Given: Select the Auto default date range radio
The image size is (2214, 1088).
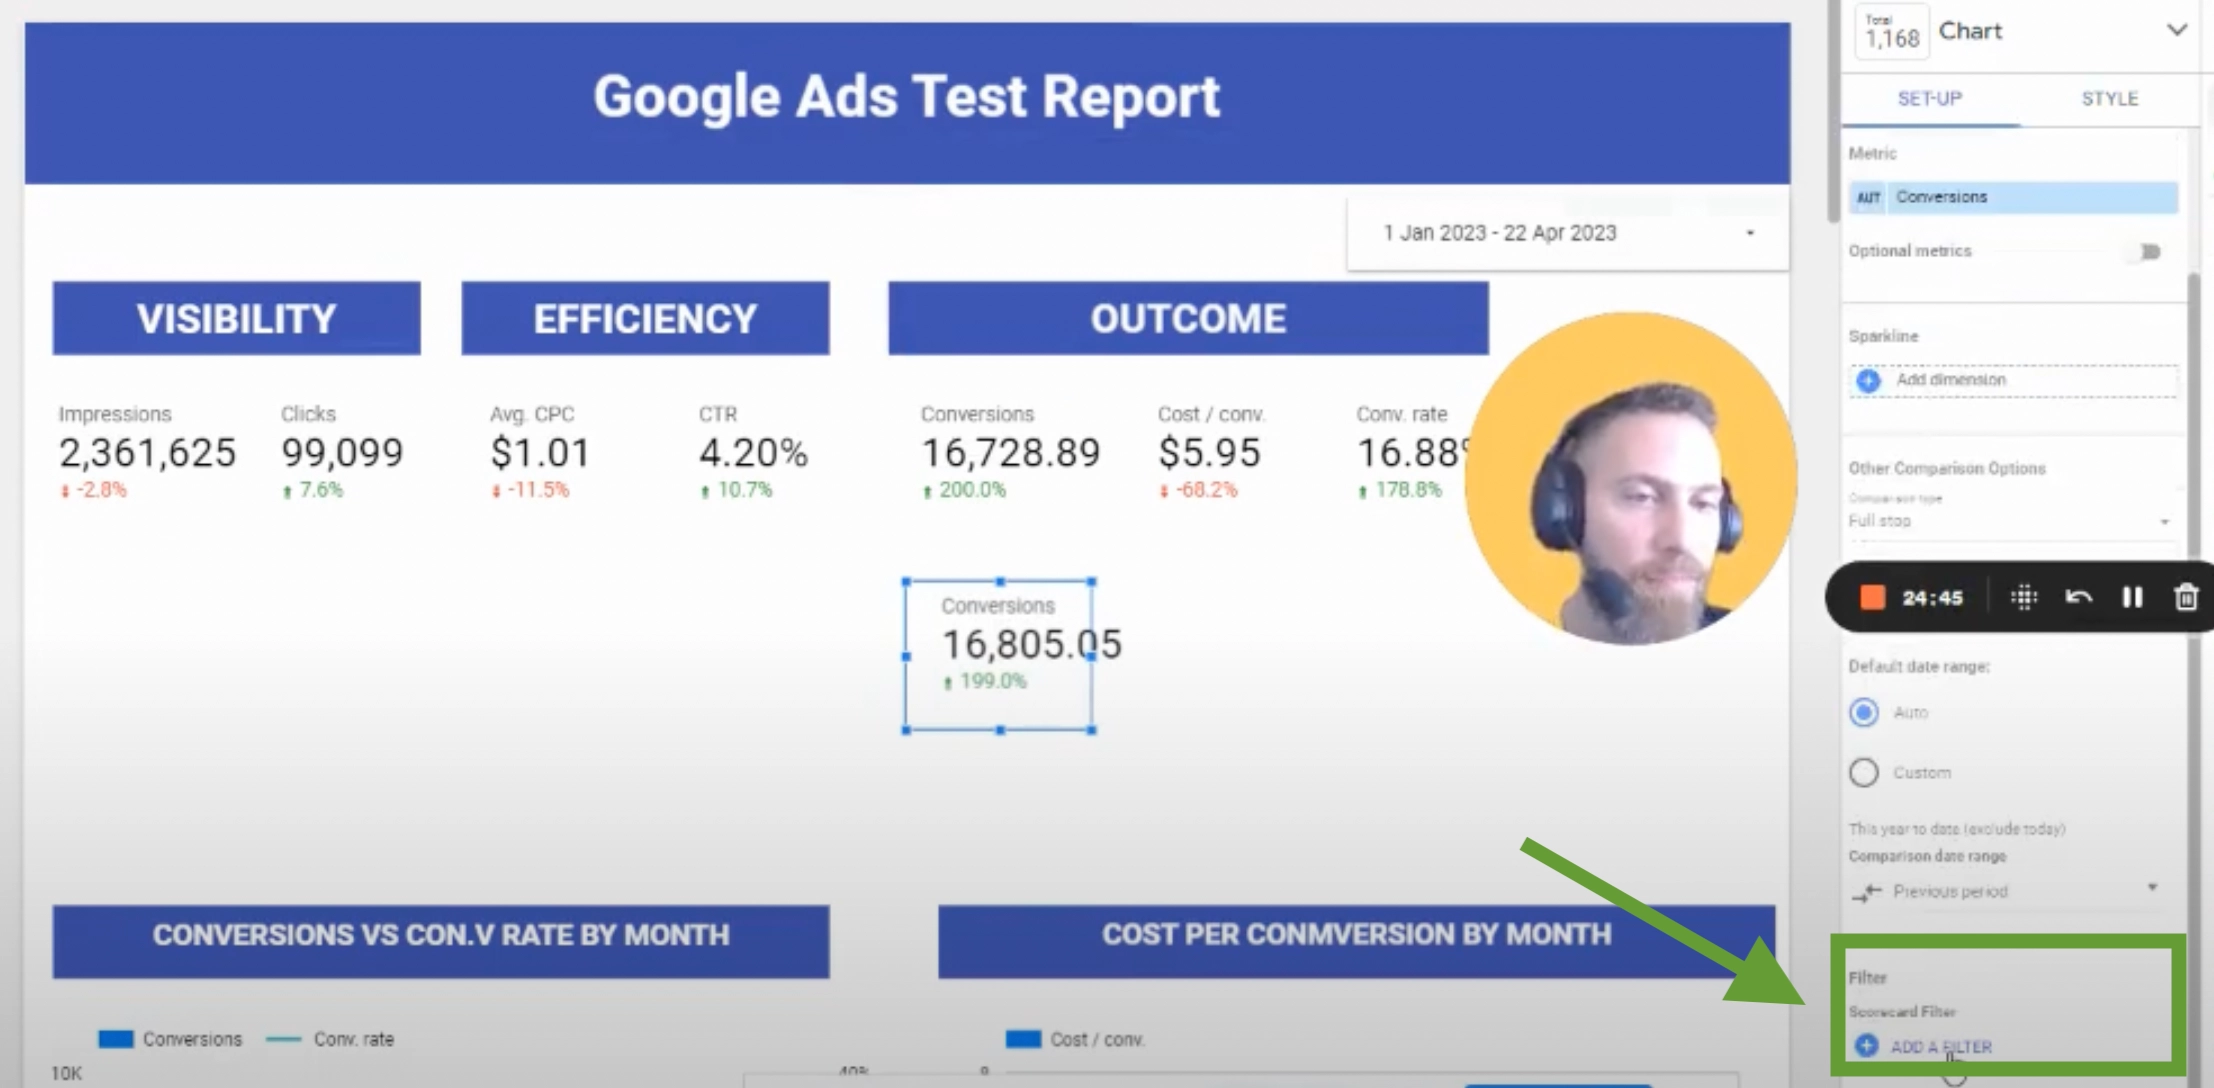Looking at the screenshot, I should 1864,712.
